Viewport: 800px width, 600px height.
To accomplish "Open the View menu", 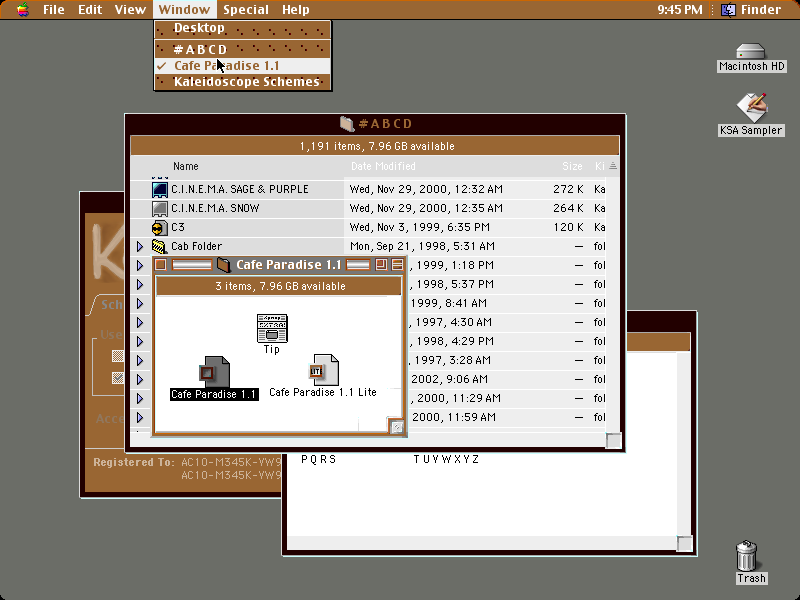I will (130, 9).
